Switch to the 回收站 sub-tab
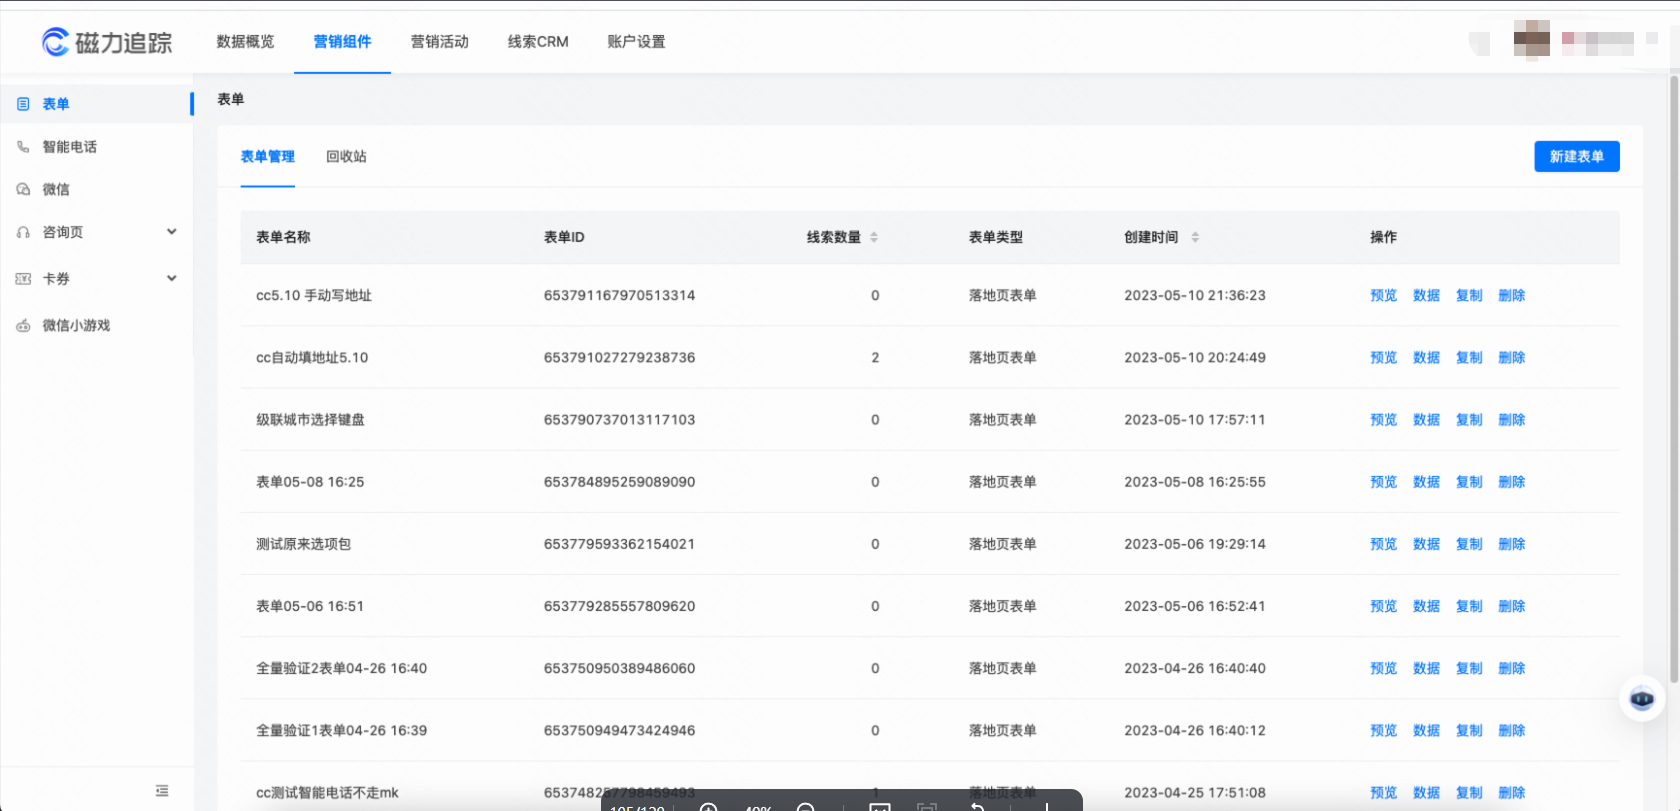 346,157
